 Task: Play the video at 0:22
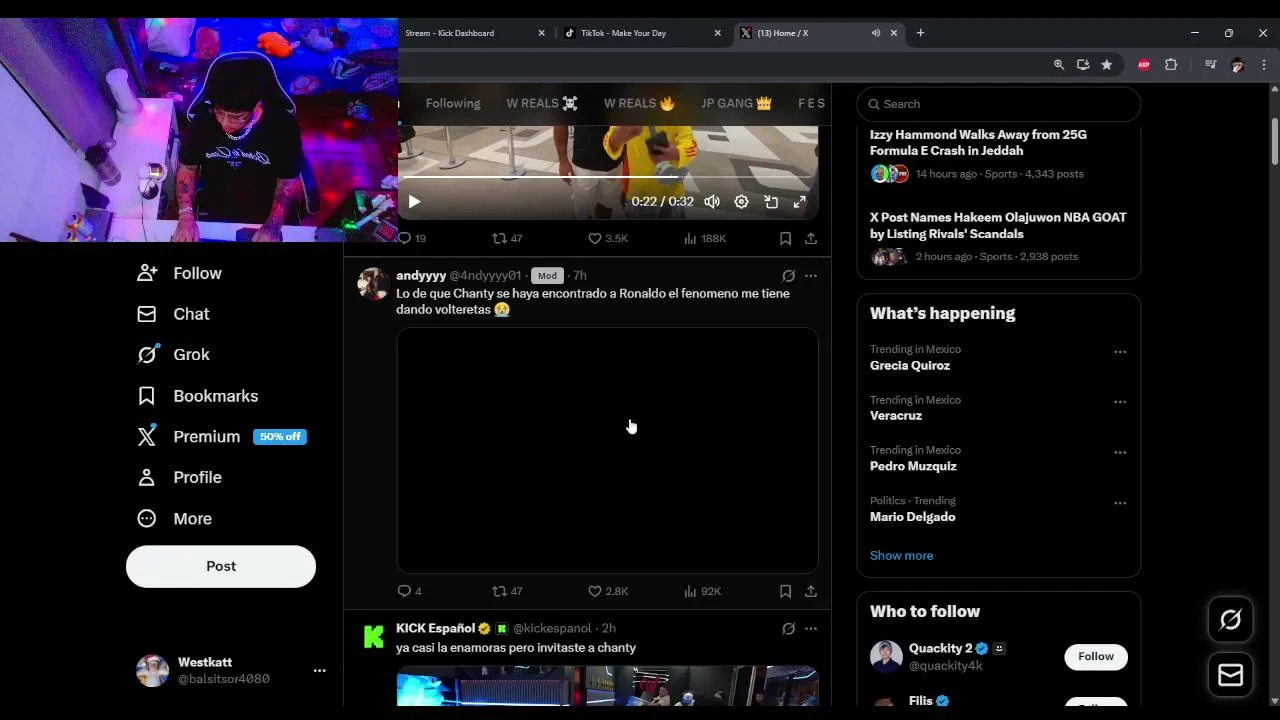[x=414, y=202]
